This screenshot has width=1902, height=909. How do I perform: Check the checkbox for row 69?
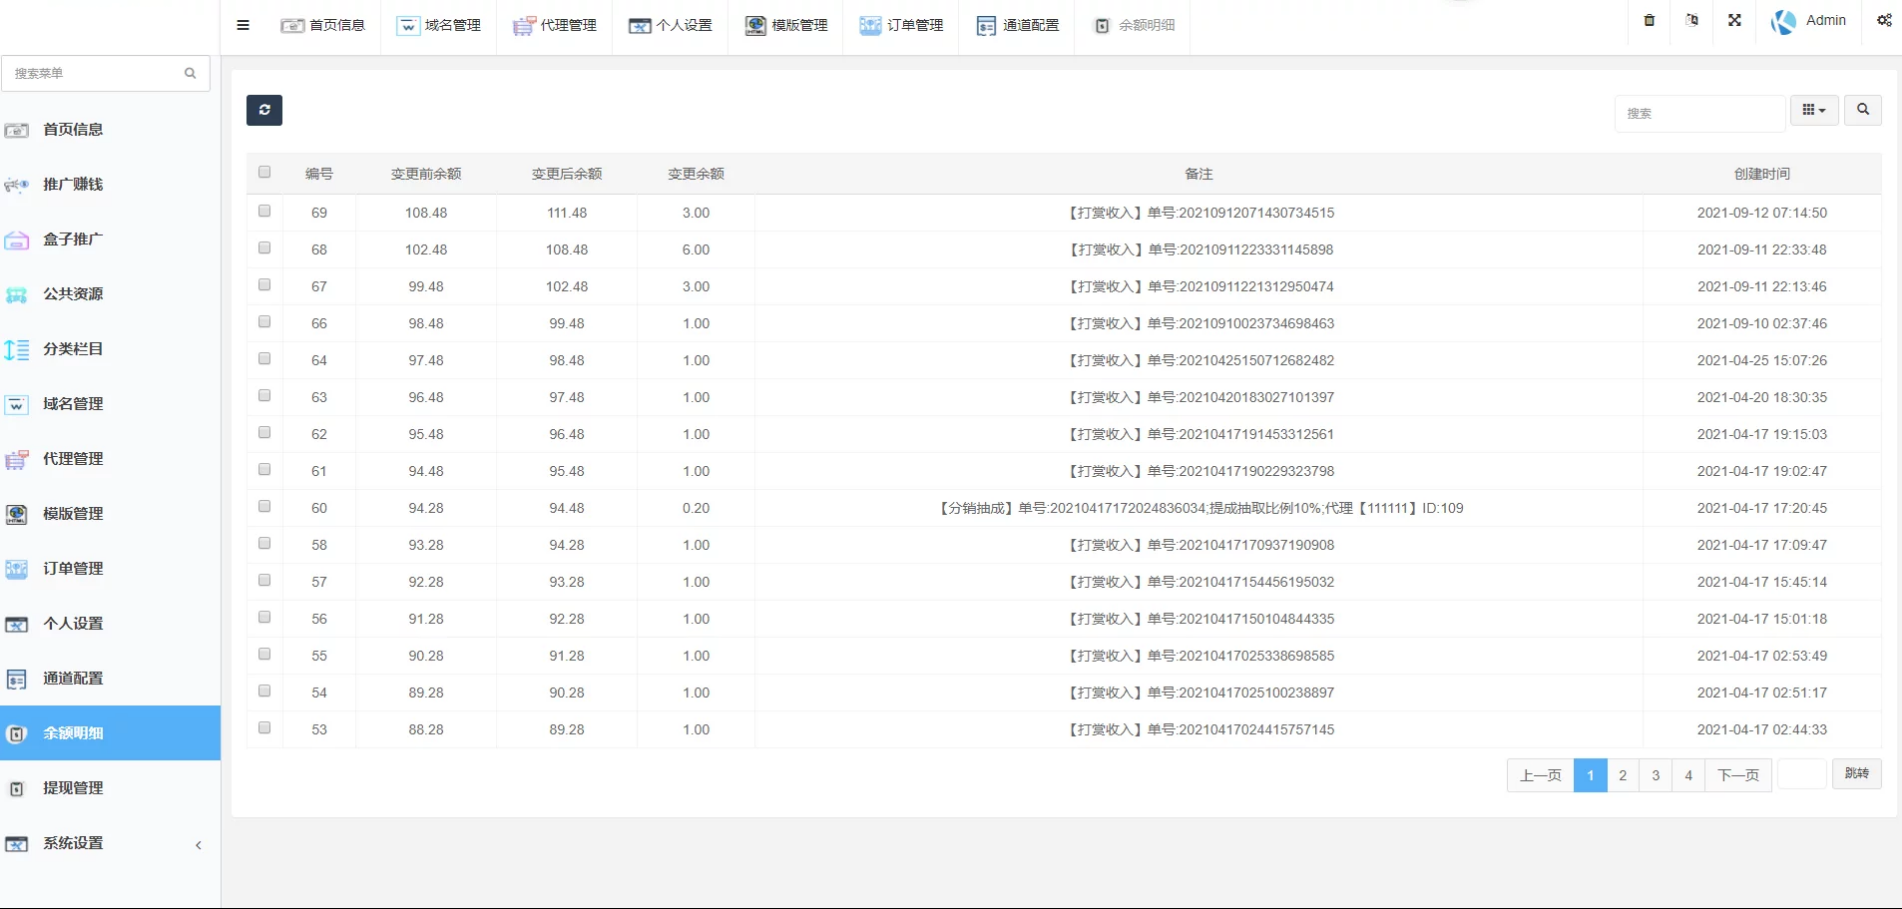264,211
